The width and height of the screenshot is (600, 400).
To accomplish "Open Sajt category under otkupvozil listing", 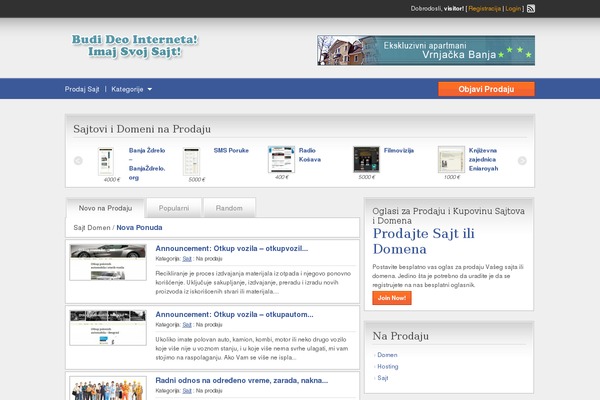I will coord(187,259).
